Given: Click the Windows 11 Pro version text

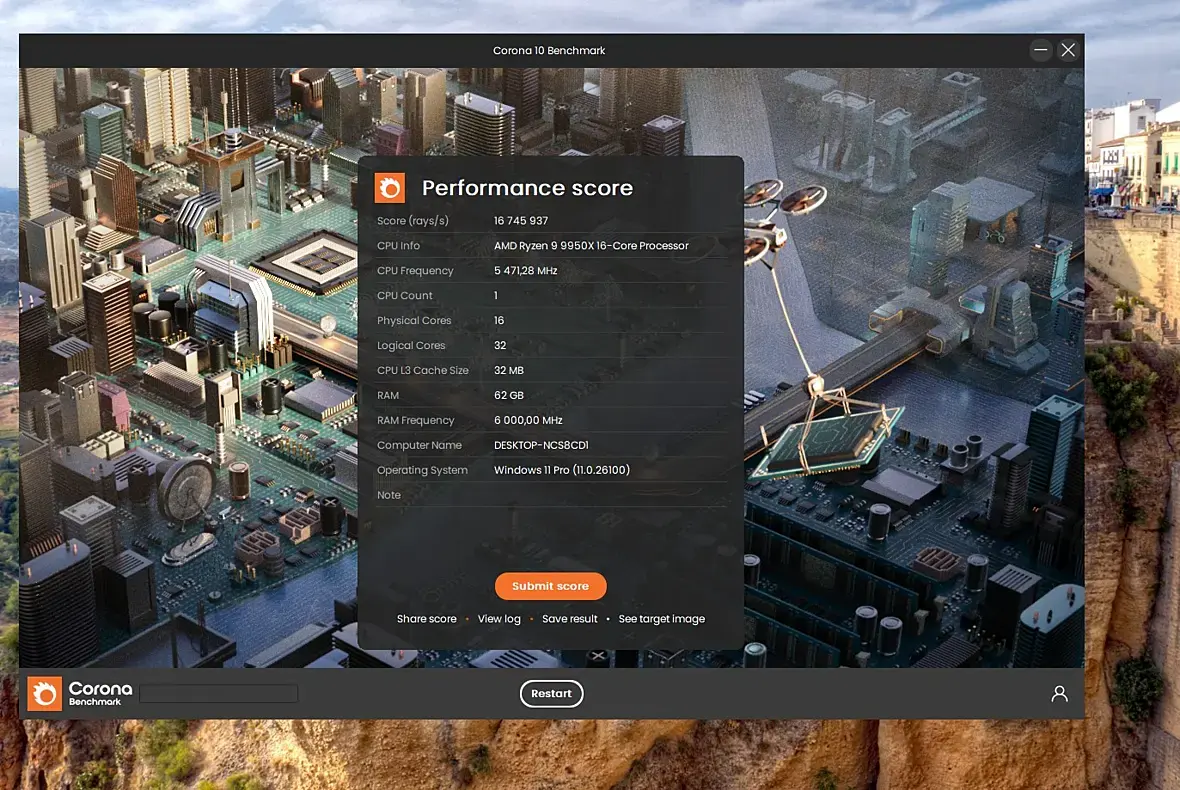Looking at the screenshot, I should (x=561, y=470).
